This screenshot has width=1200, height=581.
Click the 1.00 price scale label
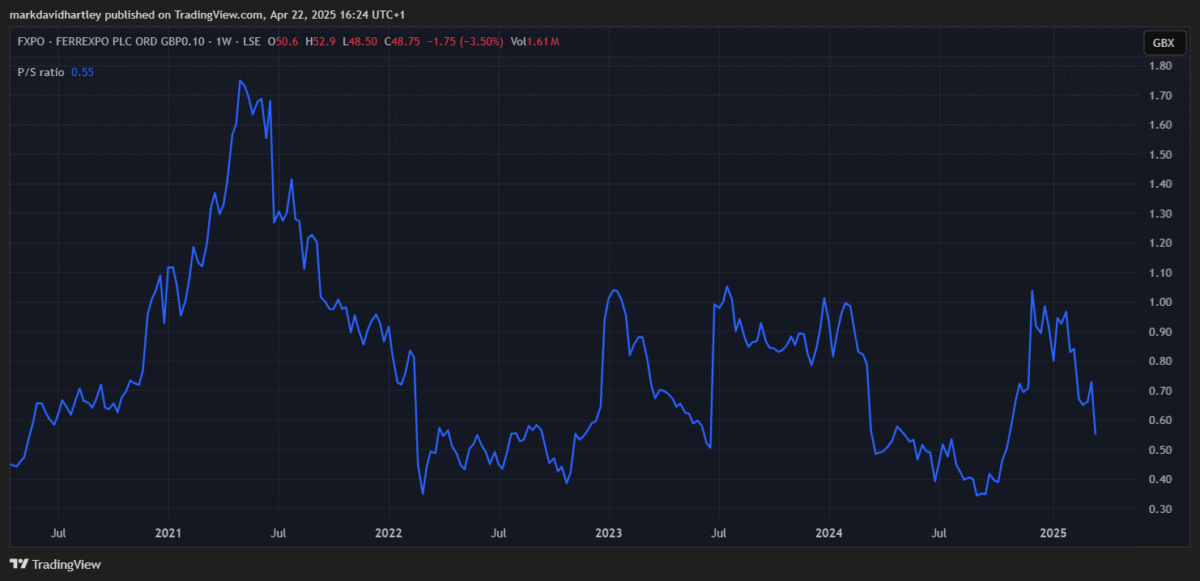tap(1160, 302)
